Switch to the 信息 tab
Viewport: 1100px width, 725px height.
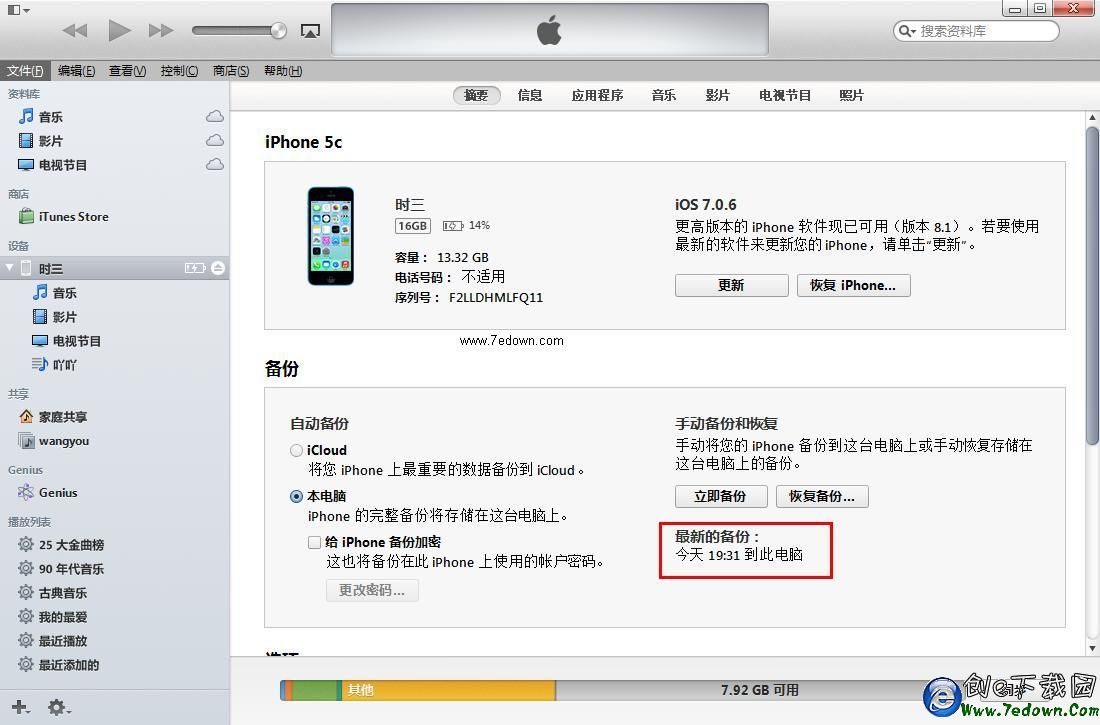(x=530, y=95)
